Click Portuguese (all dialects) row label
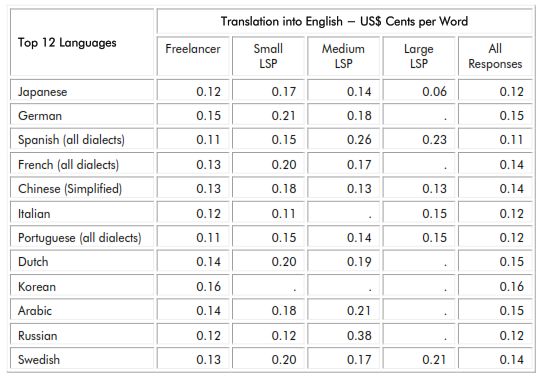543x383 pixels. (82, 238)
